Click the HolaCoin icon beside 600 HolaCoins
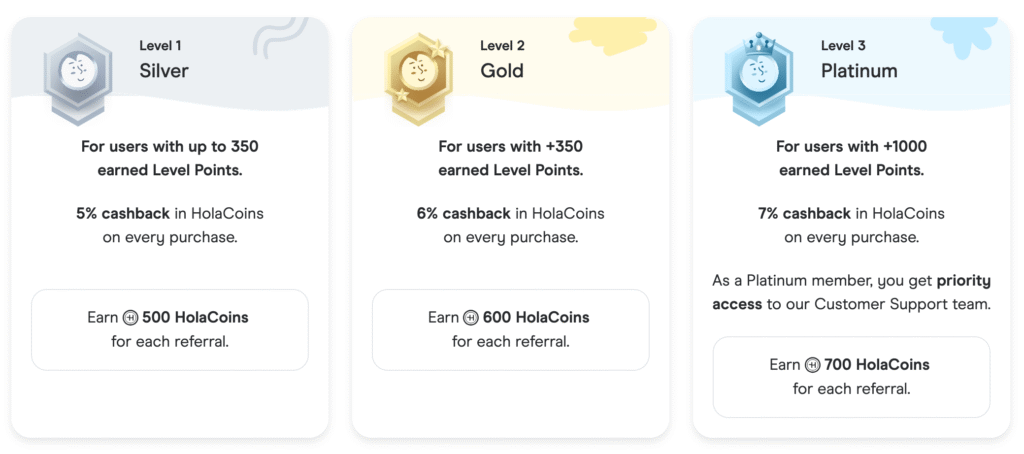Image resolution: width=1024 pixels, height=454 pixels. pos(471,318)
